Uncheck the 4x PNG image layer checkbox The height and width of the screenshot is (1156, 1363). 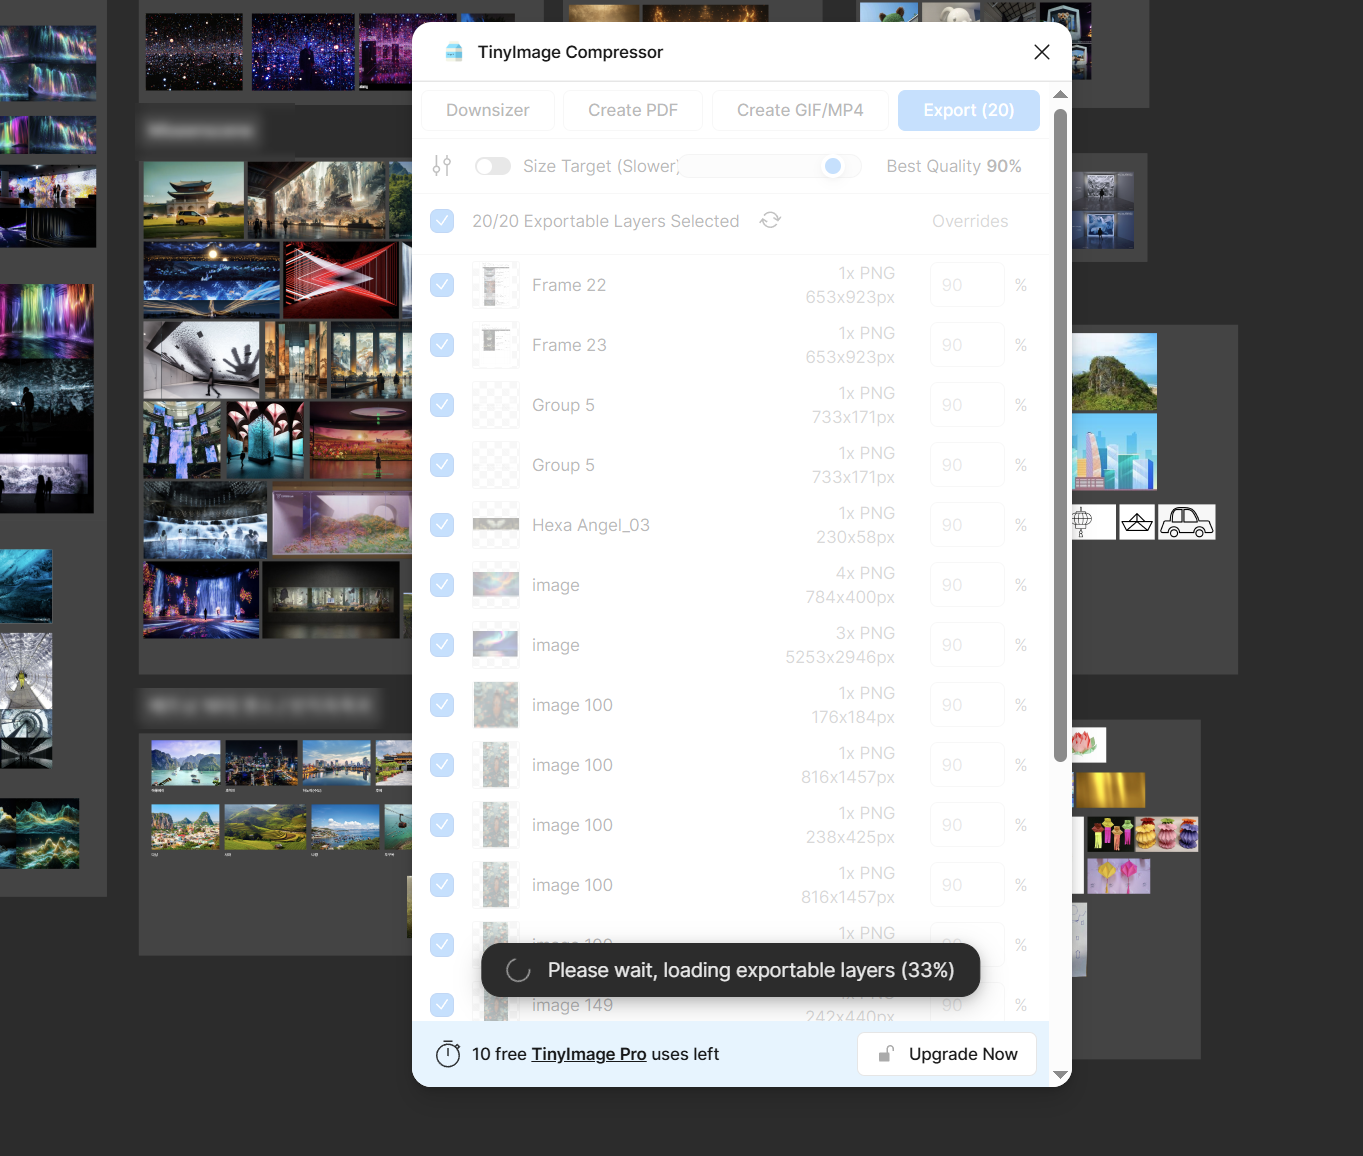coord(442,585)
